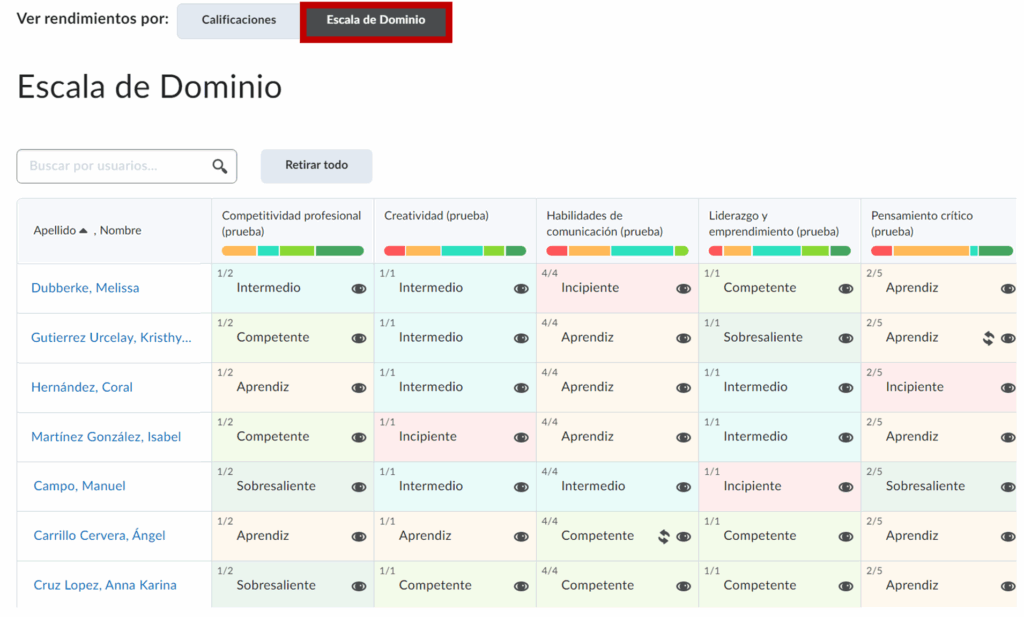
Task: Click sync icon in Gutierrez Pensamiento crítico cell
Action: (x=988, y=338)
